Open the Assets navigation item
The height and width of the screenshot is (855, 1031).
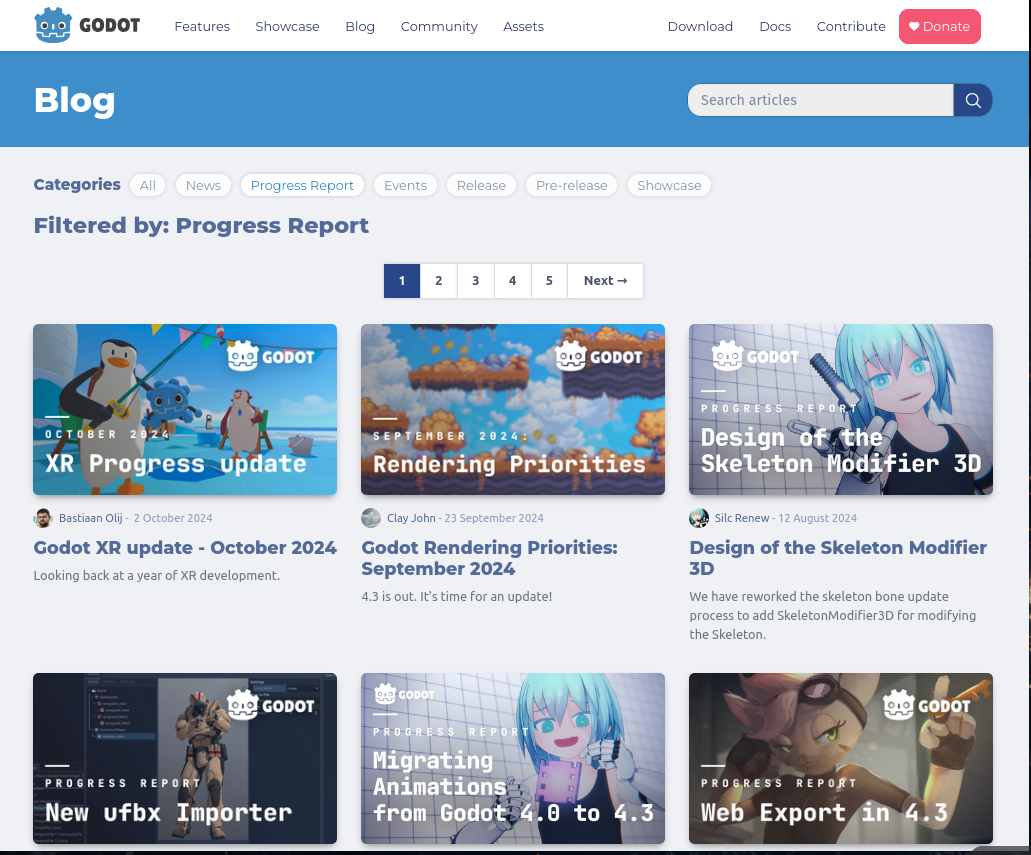tap(523, 26)
